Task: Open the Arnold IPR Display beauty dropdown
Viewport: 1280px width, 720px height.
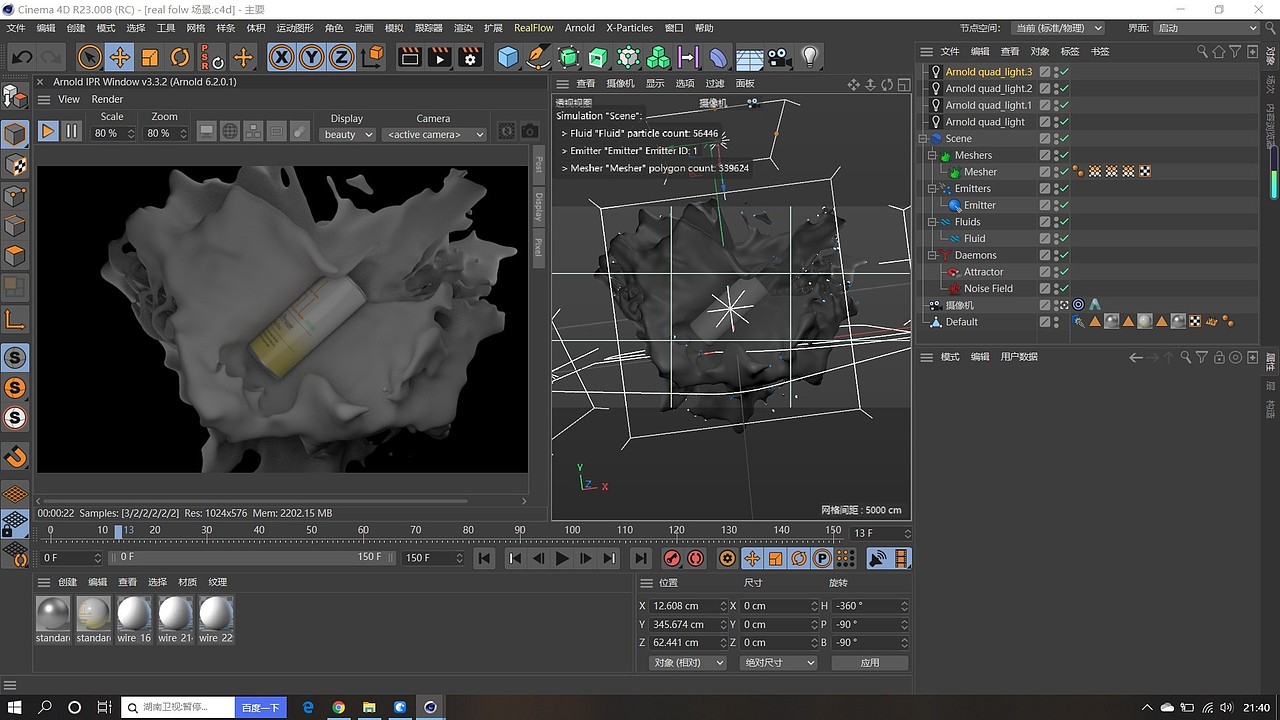Action: [347, 134]
